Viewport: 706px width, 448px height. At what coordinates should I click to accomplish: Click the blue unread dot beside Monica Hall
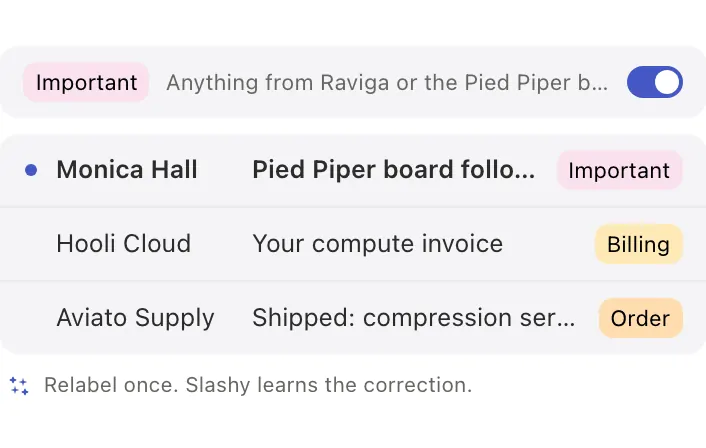[31, 170]
